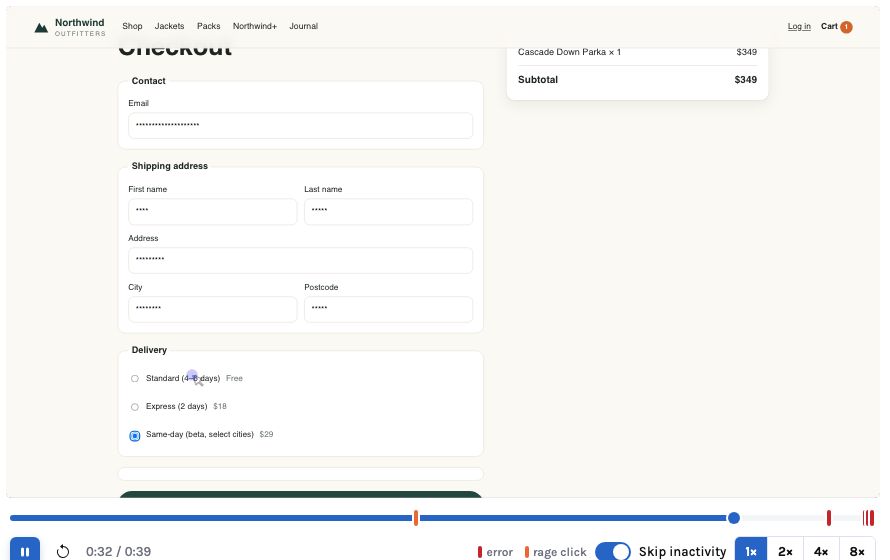Click the Shipping address section heading

(170, 166)
